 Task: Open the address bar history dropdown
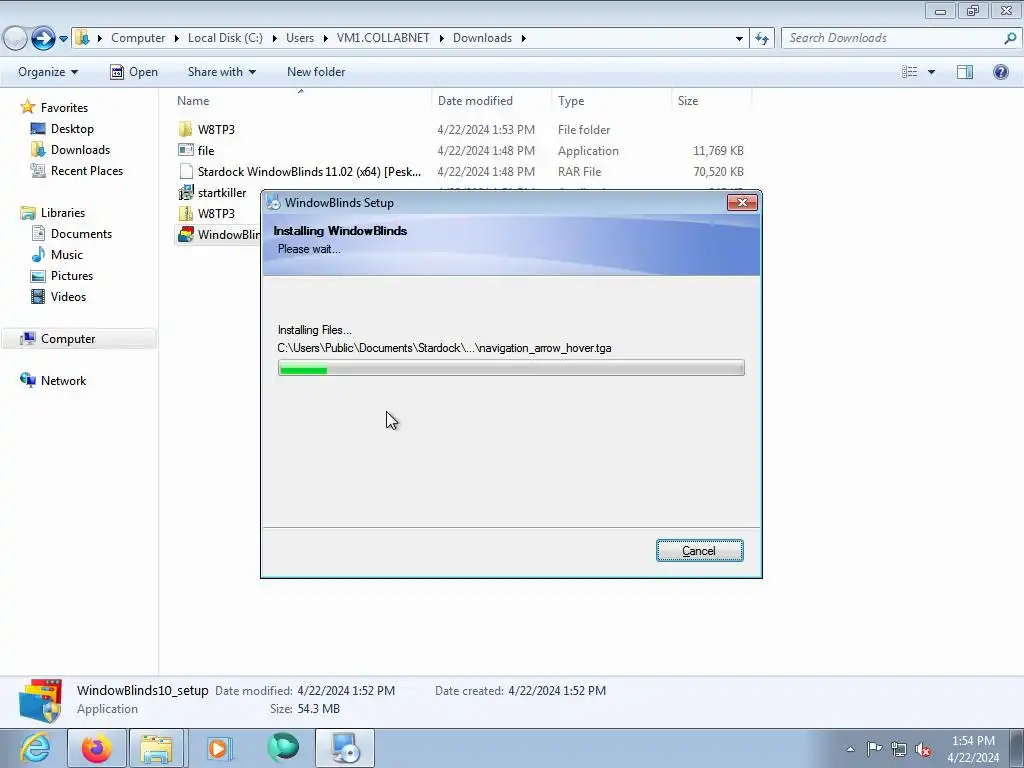(x=739, y=39)
